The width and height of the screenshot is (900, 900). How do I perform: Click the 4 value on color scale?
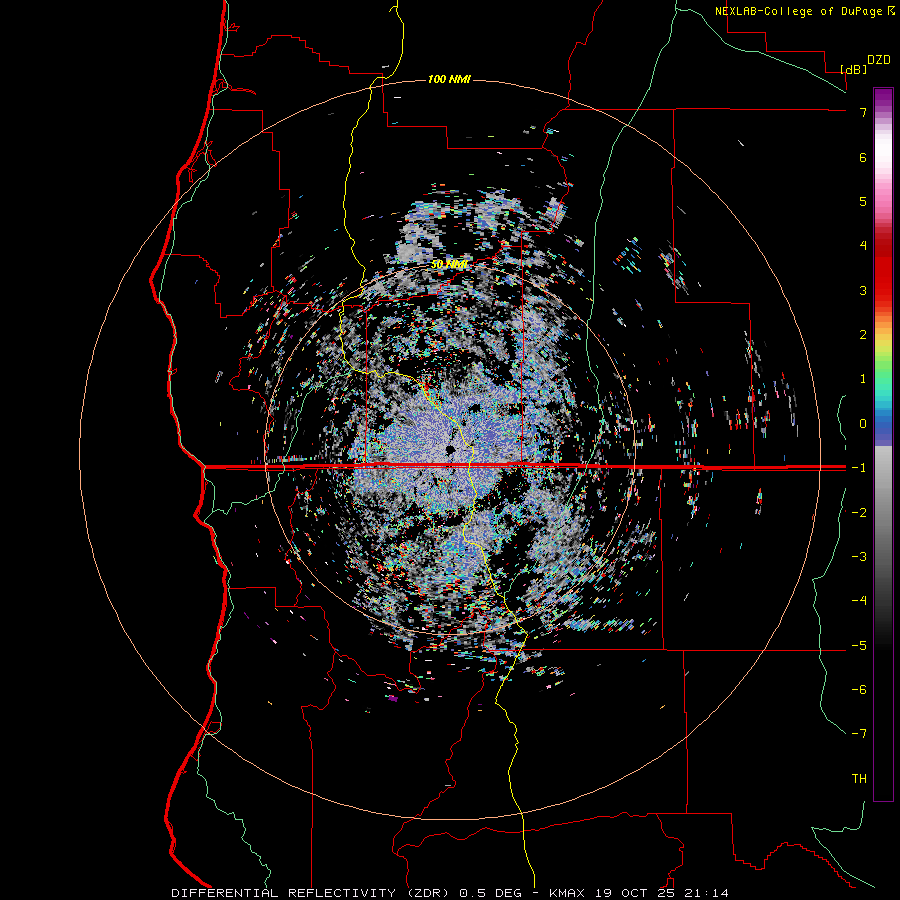coord(863,246)
